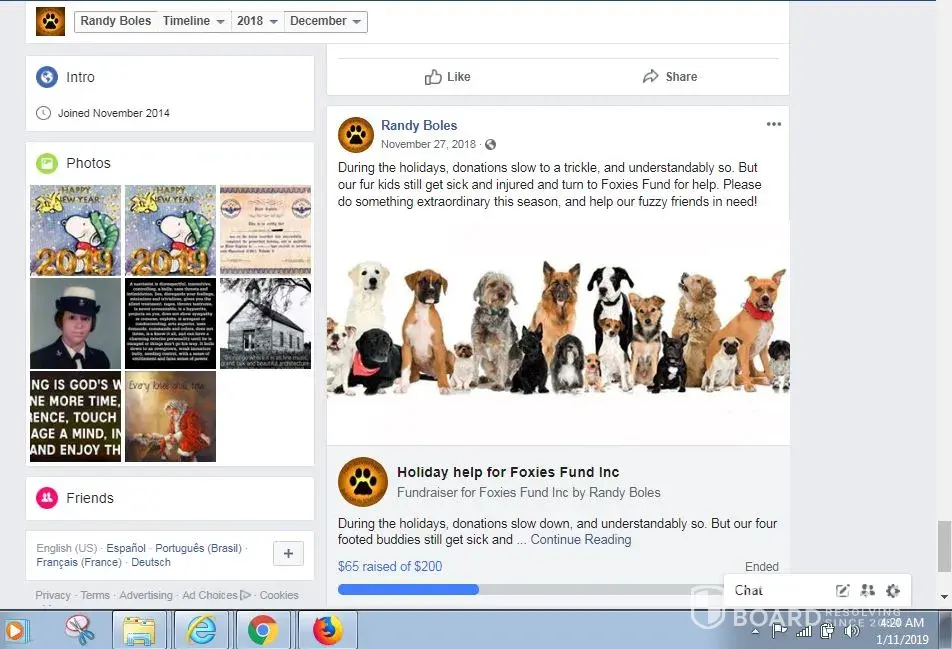Screen dimensions: 952x649
Task: Click the Continue Reading link
Action: pos(581,540)
